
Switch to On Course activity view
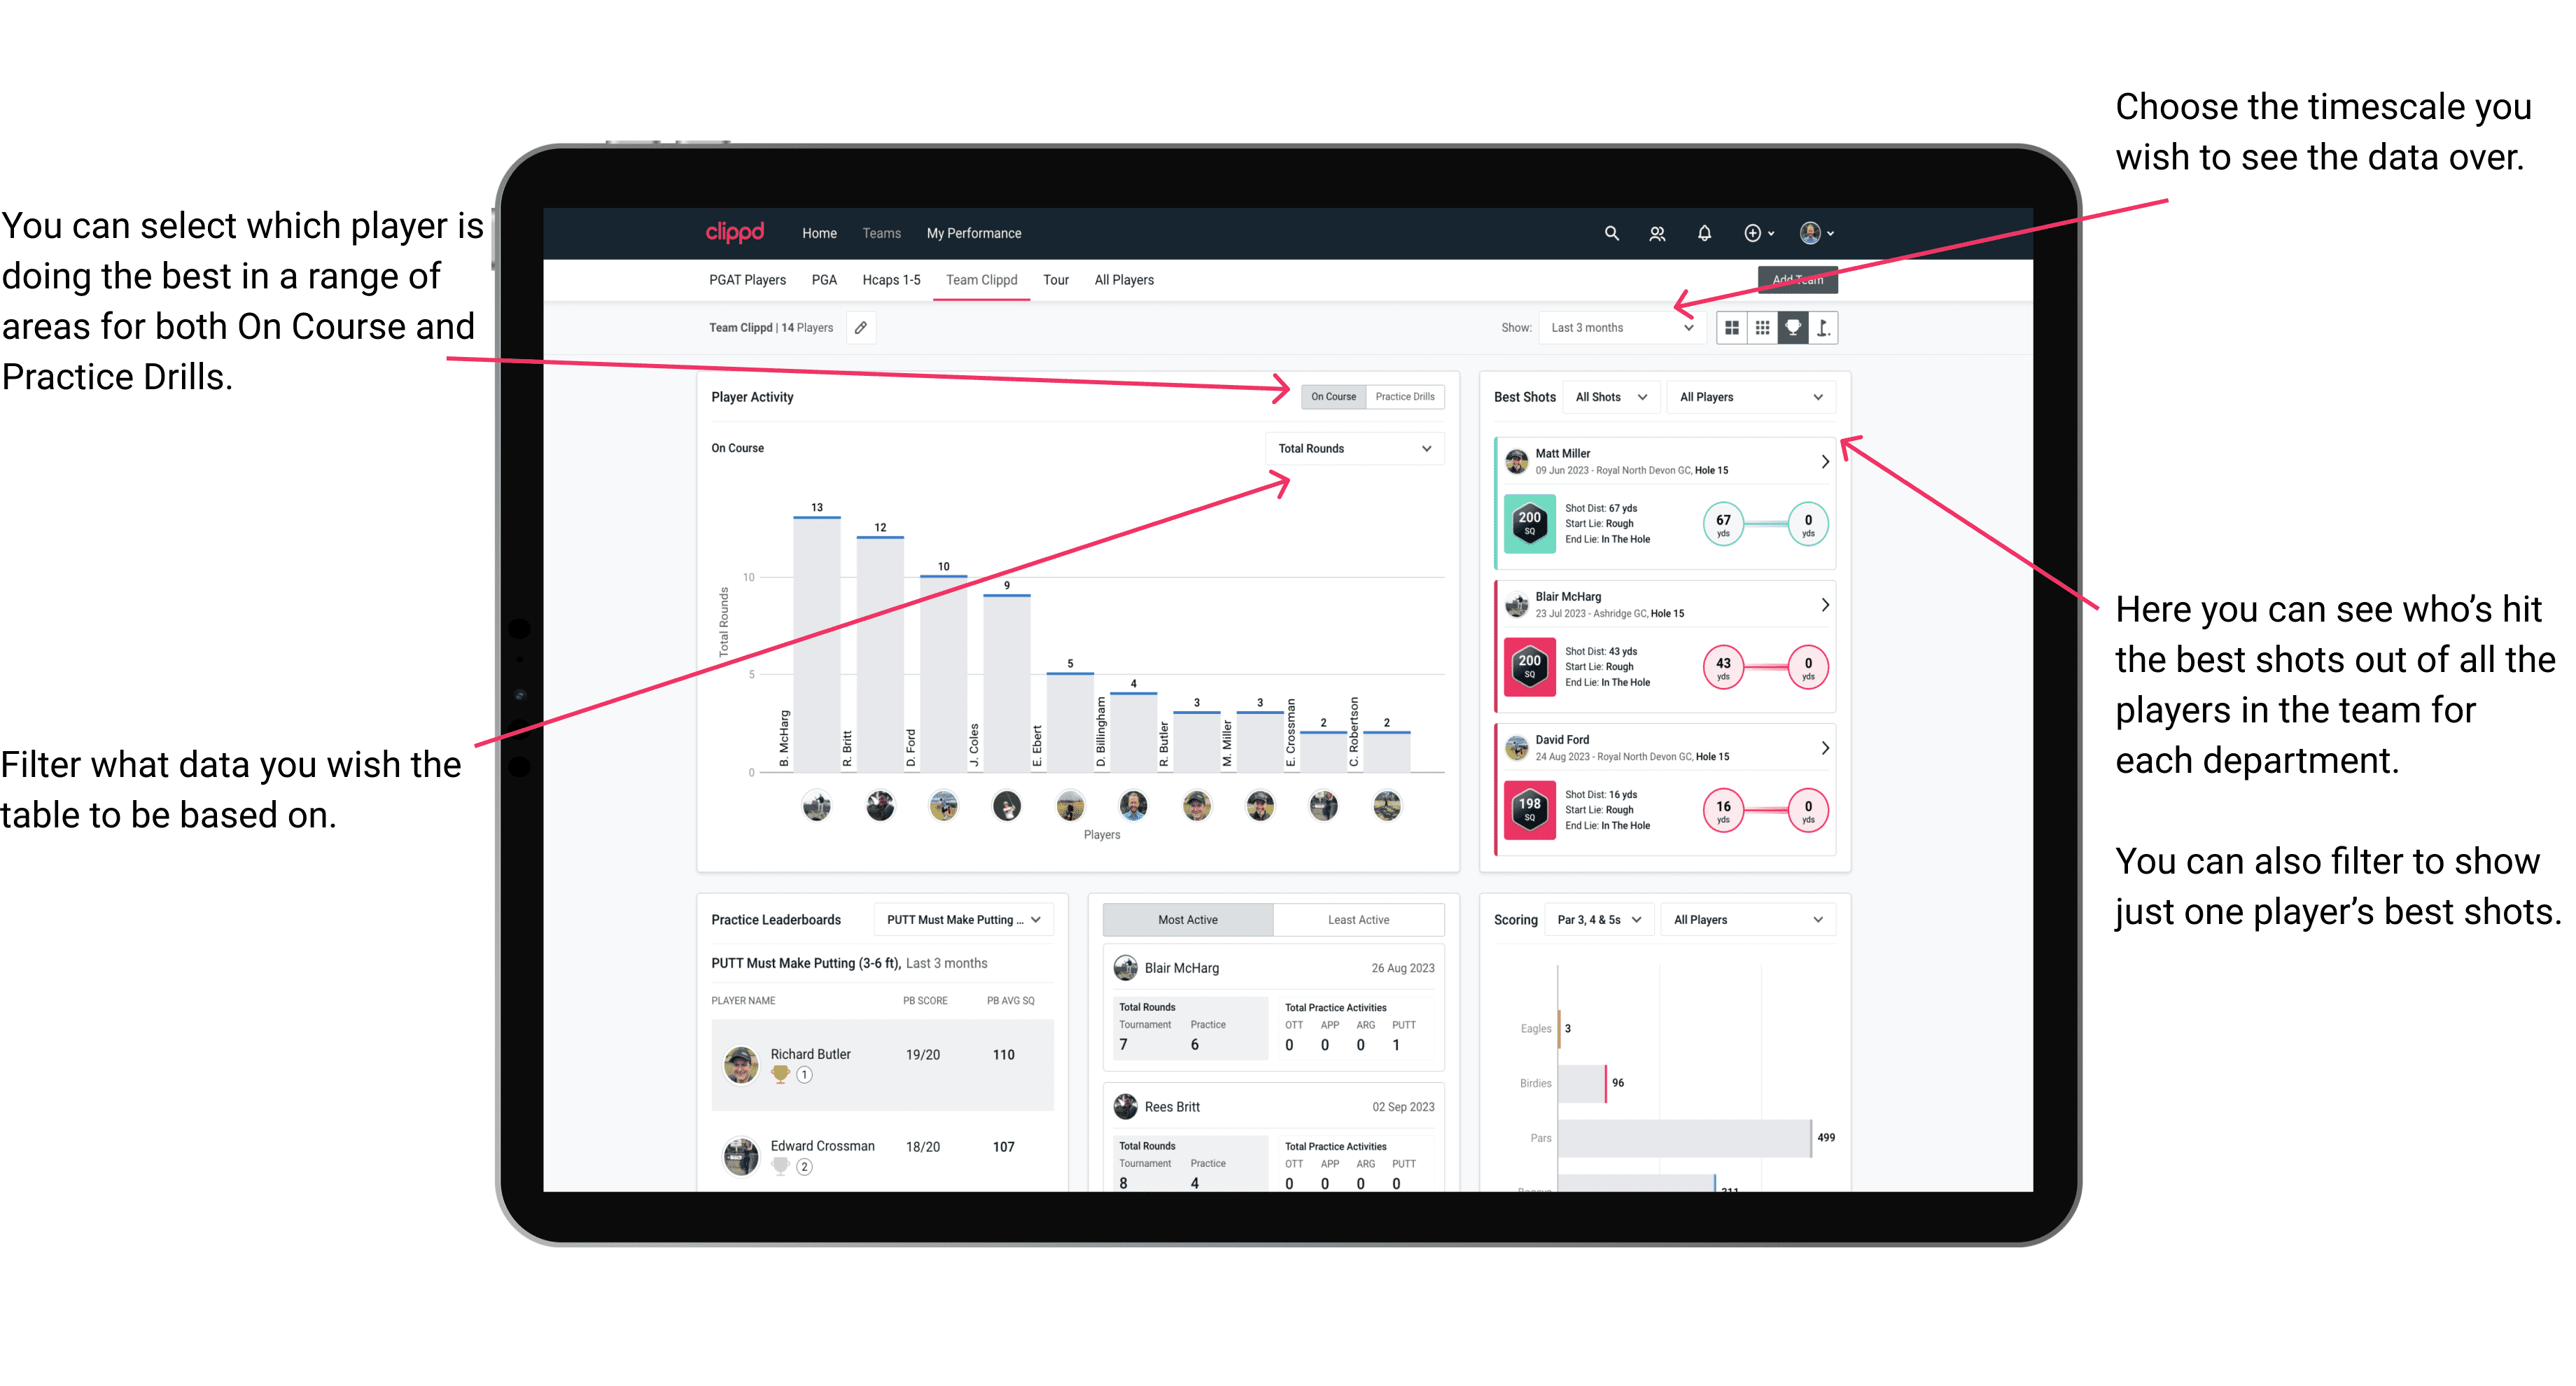point(1332,396)
